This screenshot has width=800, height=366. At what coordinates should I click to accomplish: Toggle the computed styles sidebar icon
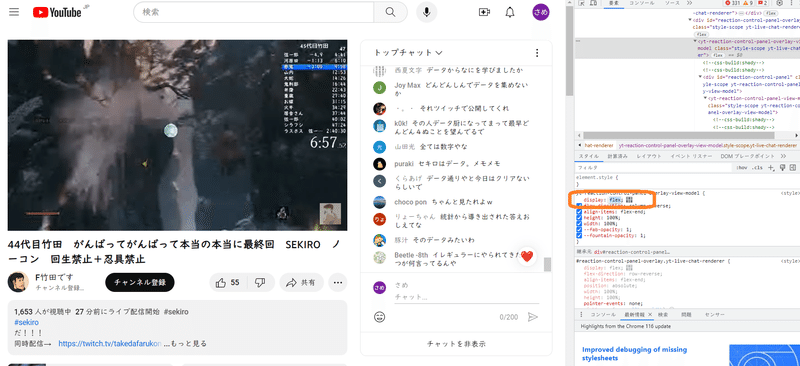pos(793,167)
